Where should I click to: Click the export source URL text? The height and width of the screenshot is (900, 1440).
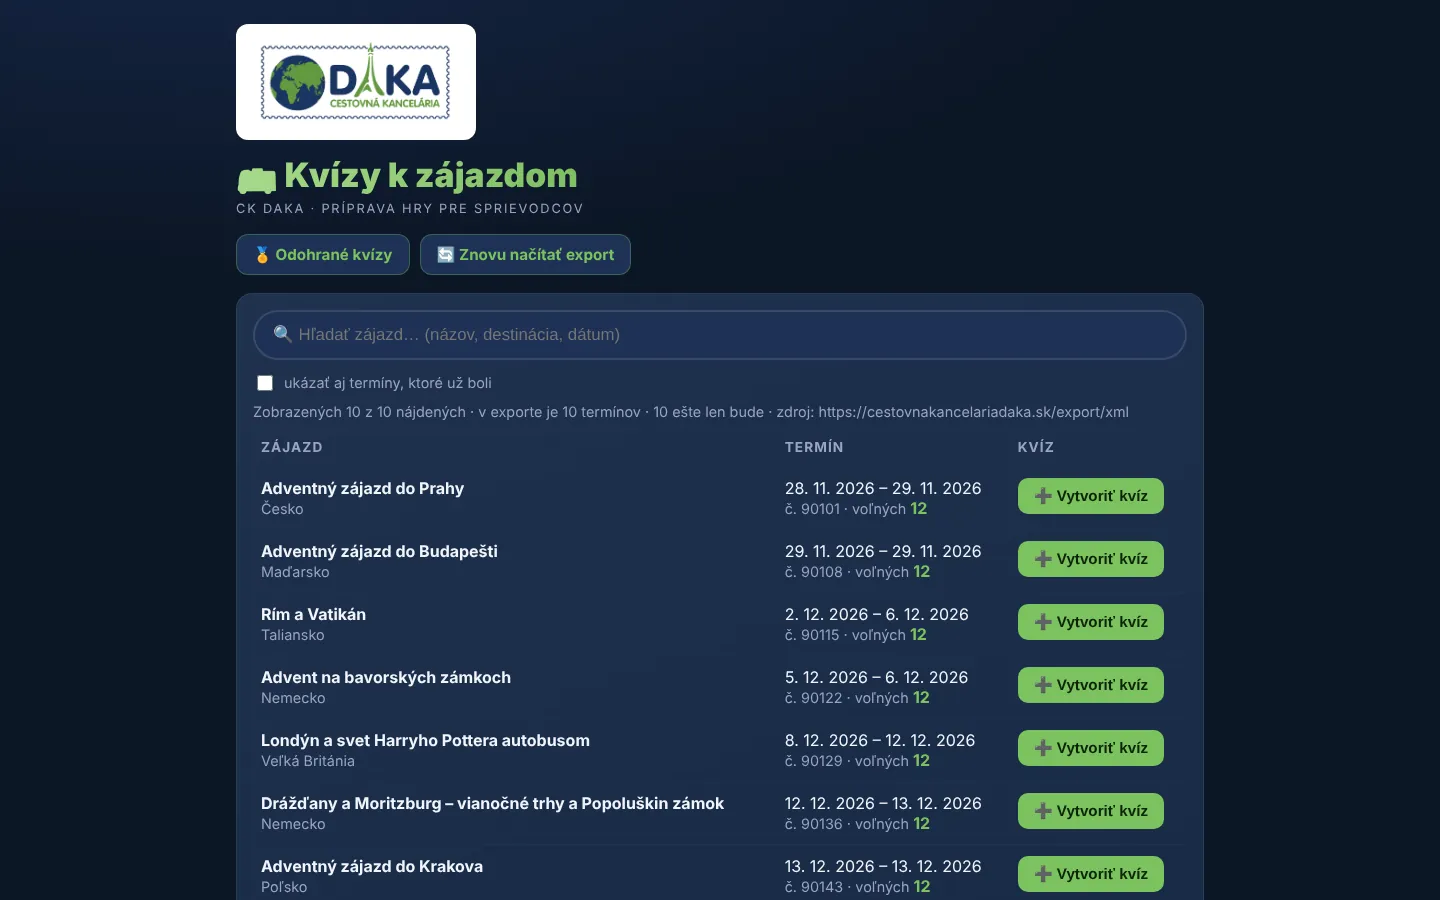(x=973, y=412)
